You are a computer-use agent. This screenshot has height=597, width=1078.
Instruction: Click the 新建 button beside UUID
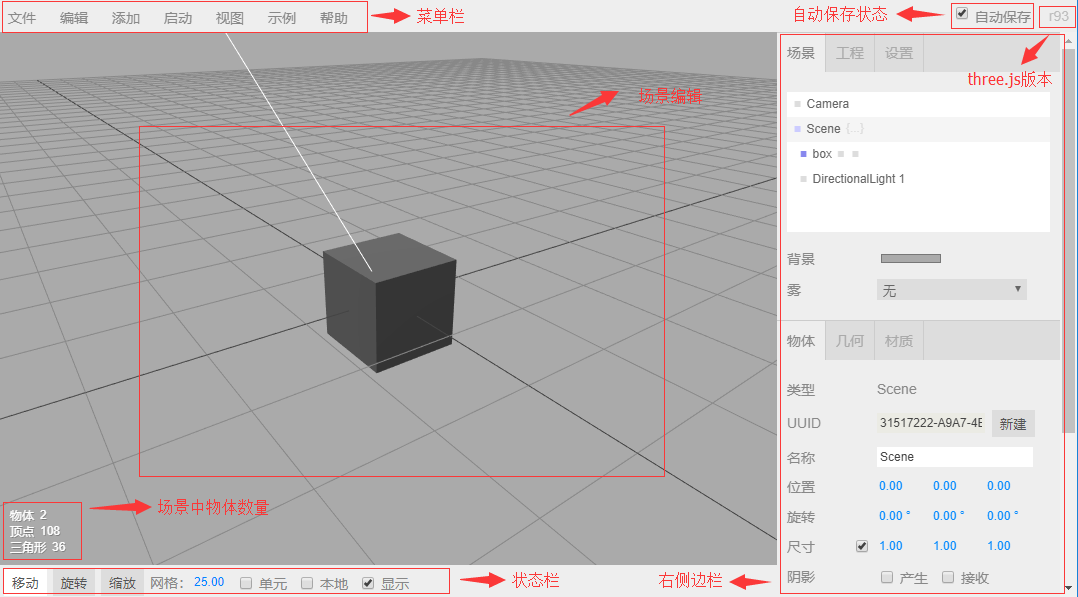1013,424
